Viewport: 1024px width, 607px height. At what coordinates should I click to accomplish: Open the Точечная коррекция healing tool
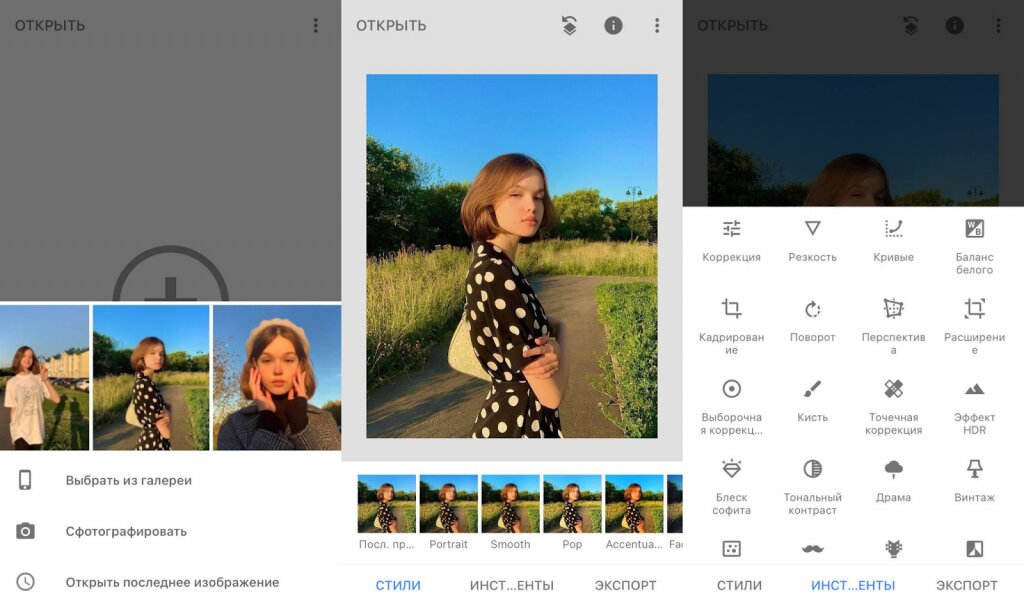pos(893,400)
